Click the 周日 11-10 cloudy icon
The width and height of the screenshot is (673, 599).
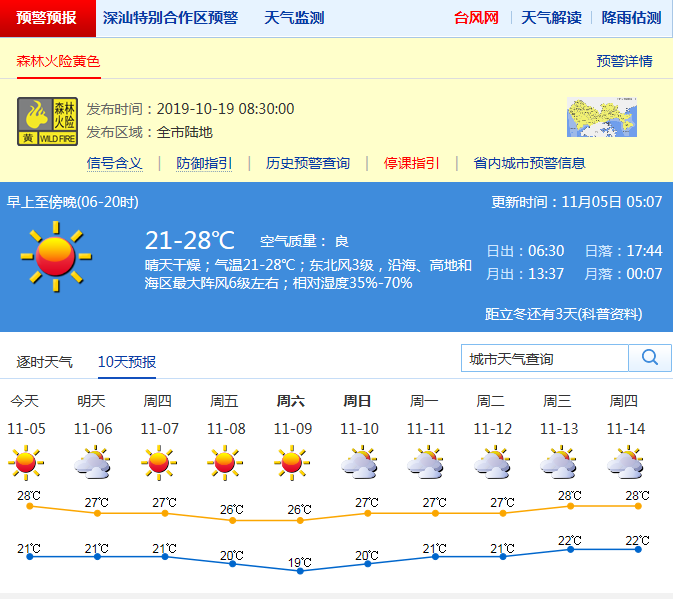point(358,462)
